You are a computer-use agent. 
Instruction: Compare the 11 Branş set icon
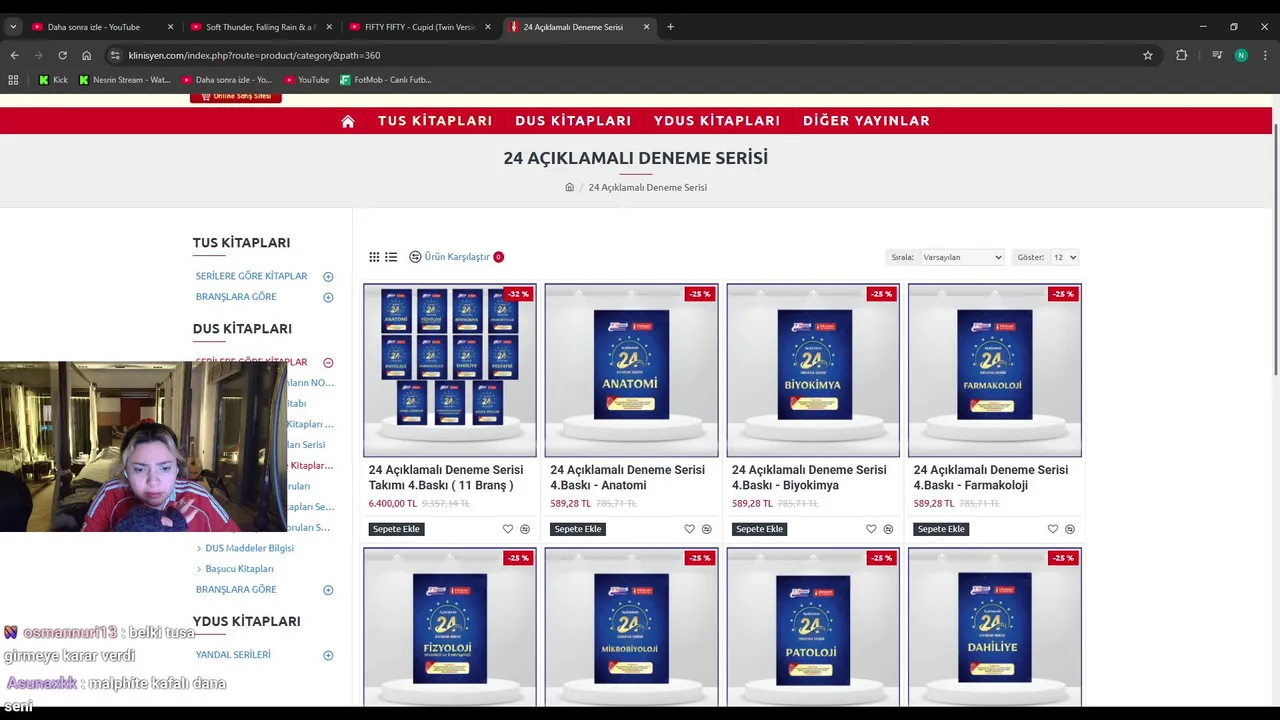tap(525, 529)
